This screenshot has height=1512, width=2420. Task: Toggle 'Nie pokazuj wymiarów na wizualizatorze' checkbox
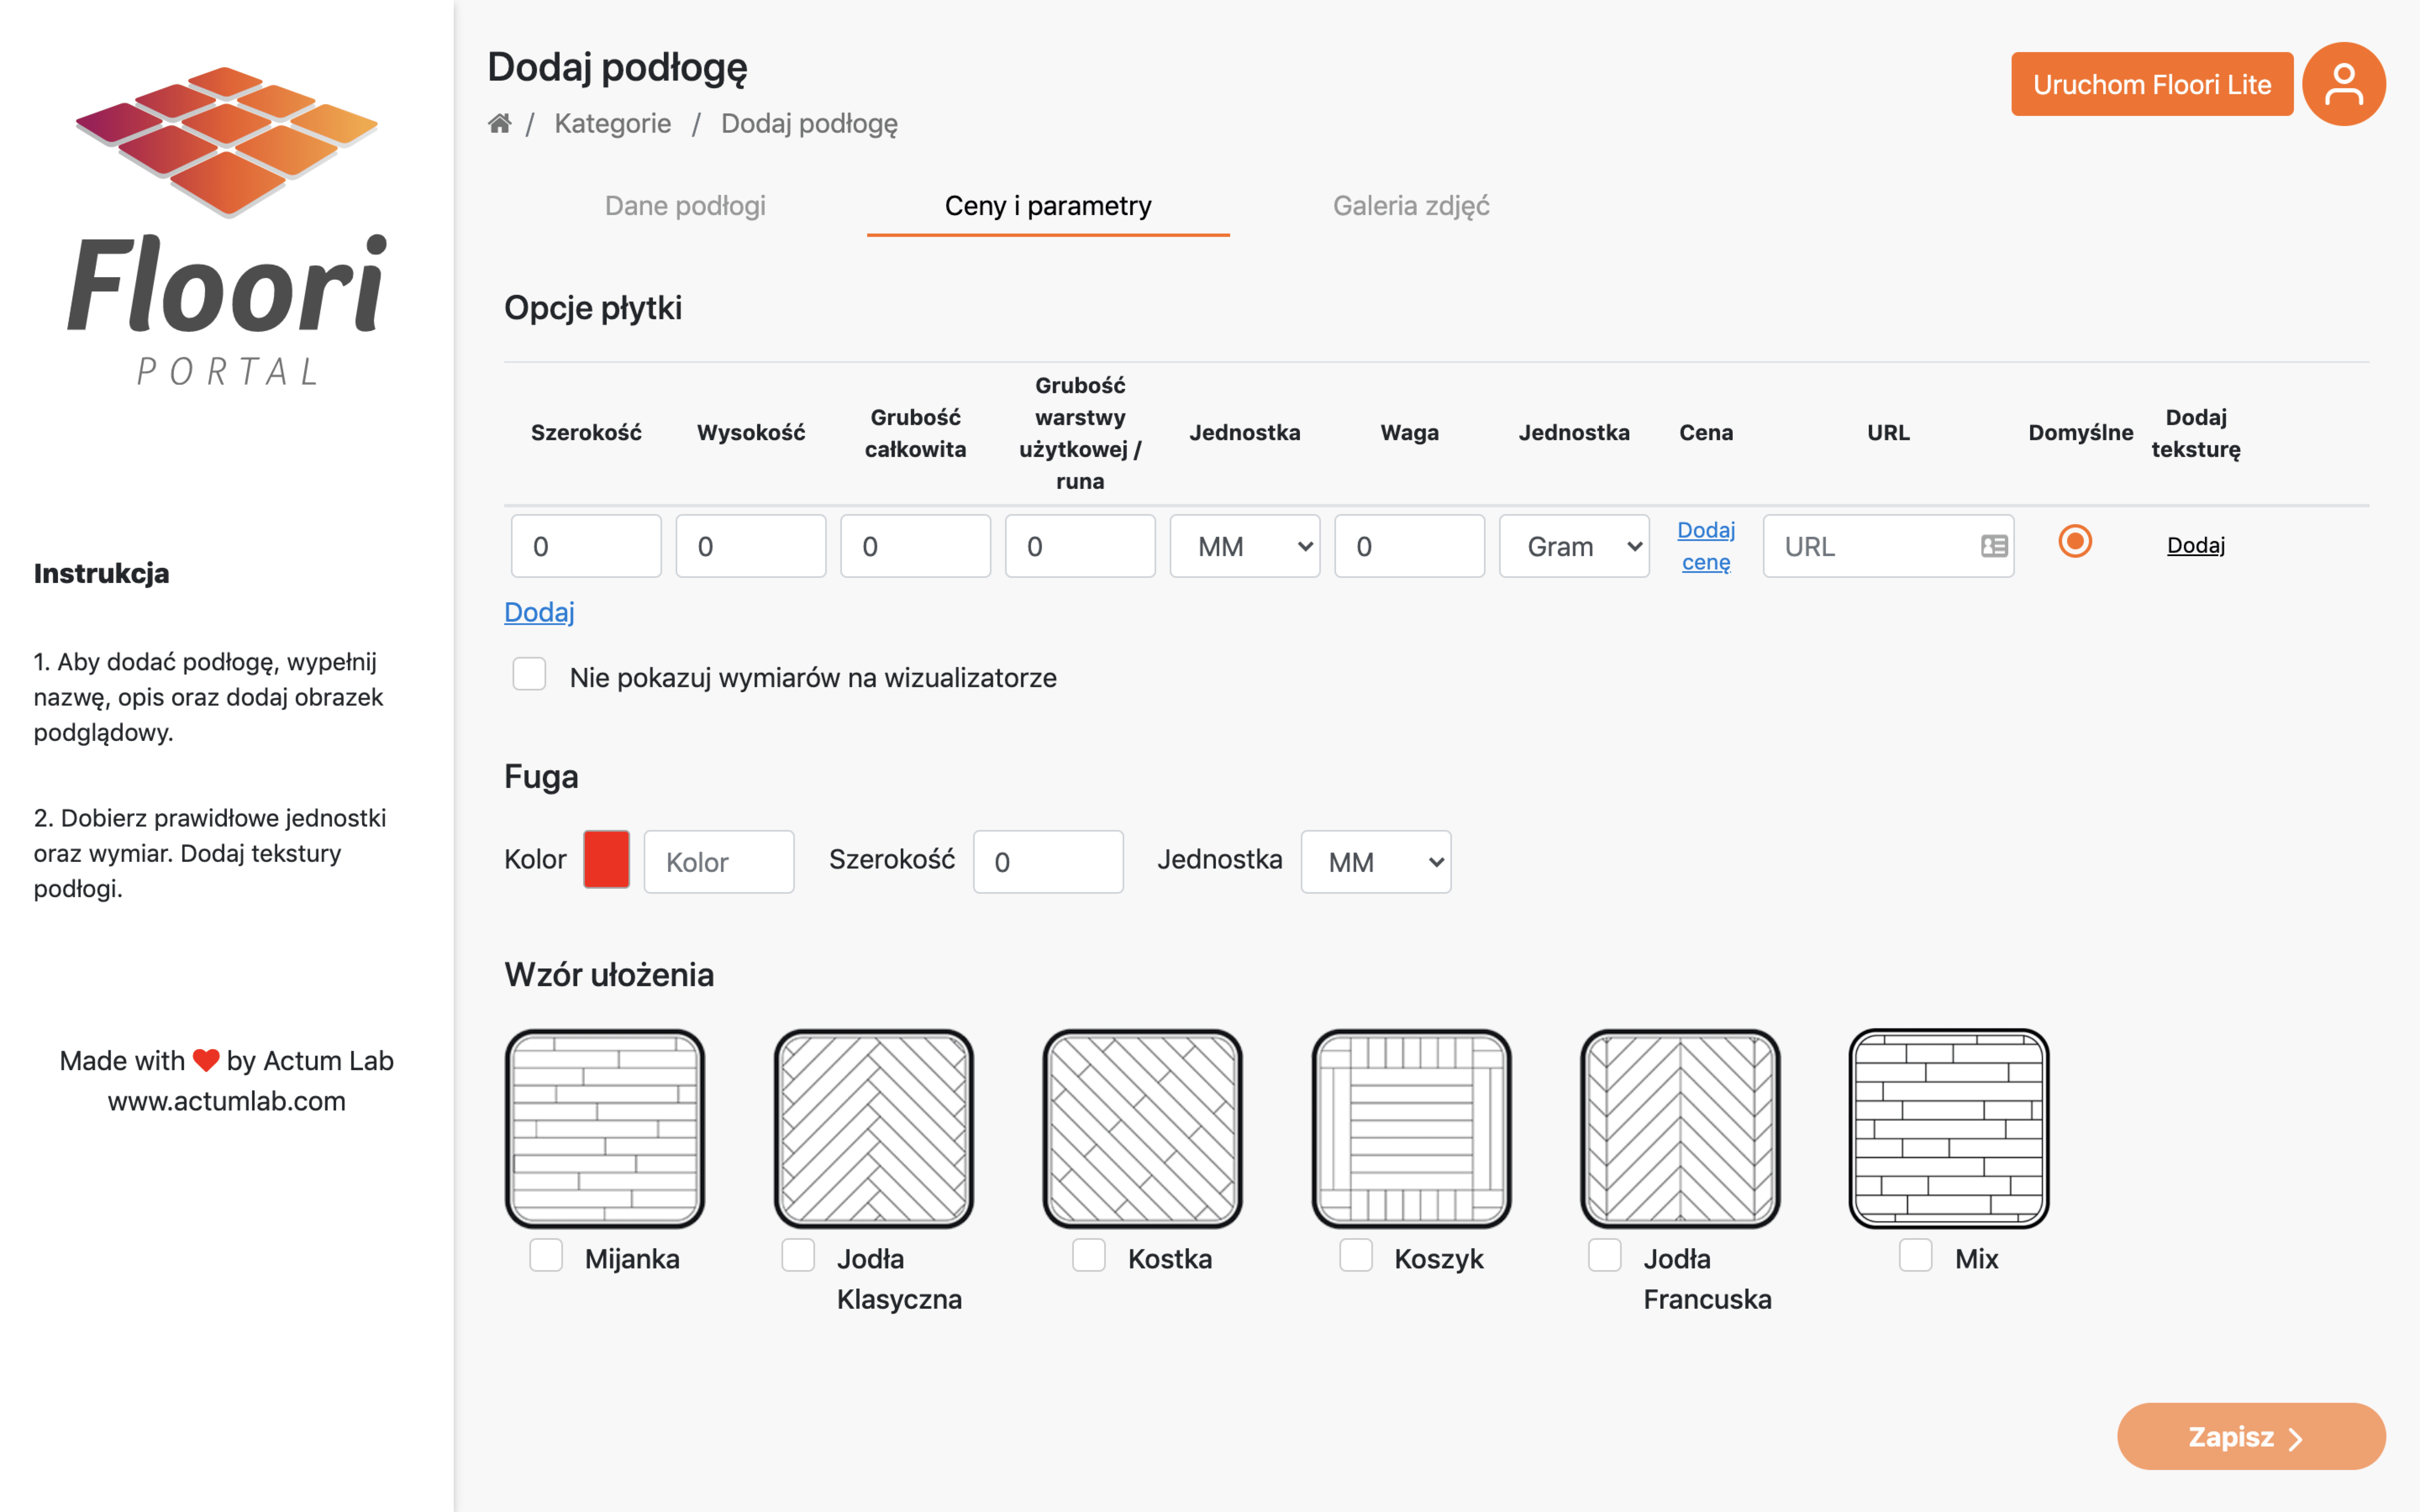tap(529, 674)
